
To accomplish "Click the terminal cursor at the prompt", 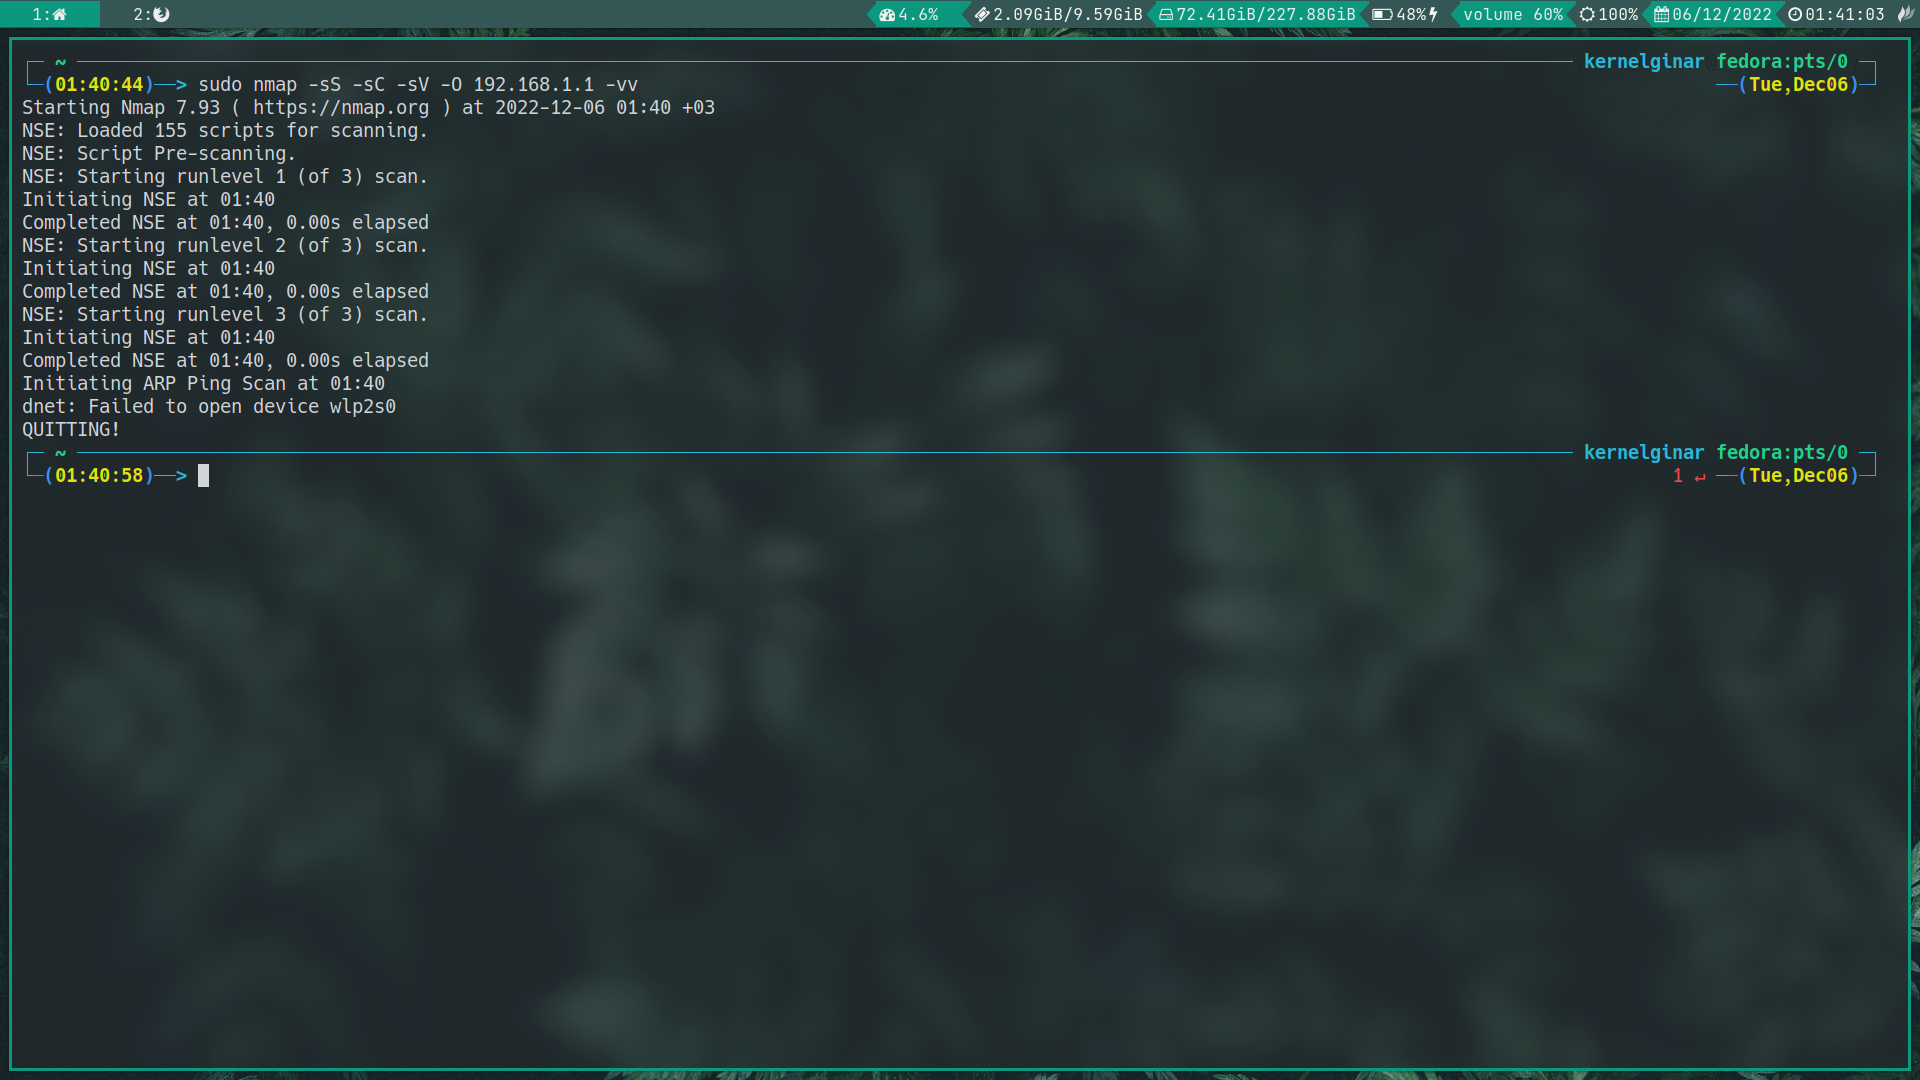I will click(x=203, y=475).
